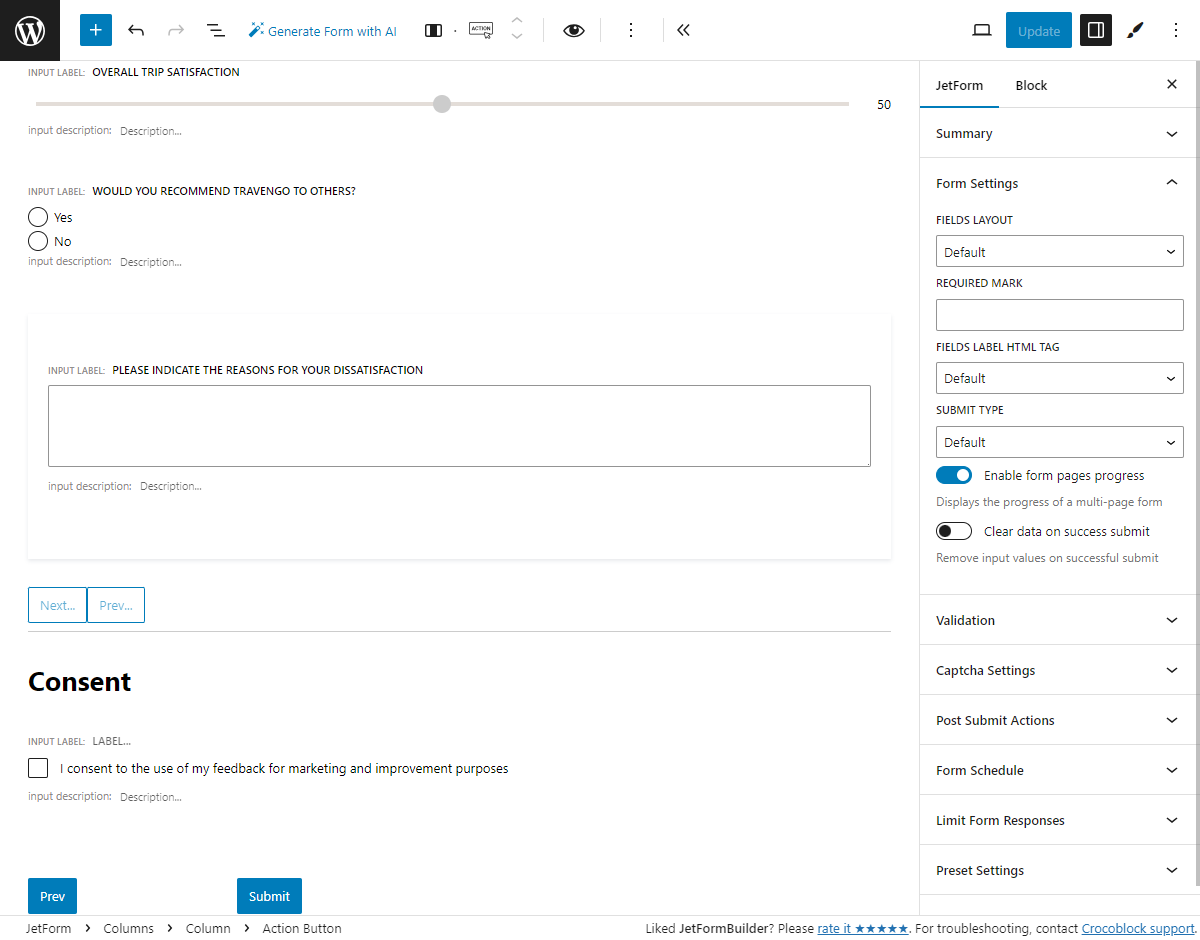Expand the Preset Settings panel
Viewport: 1200px width, 940px height.
pos(1059,870)
